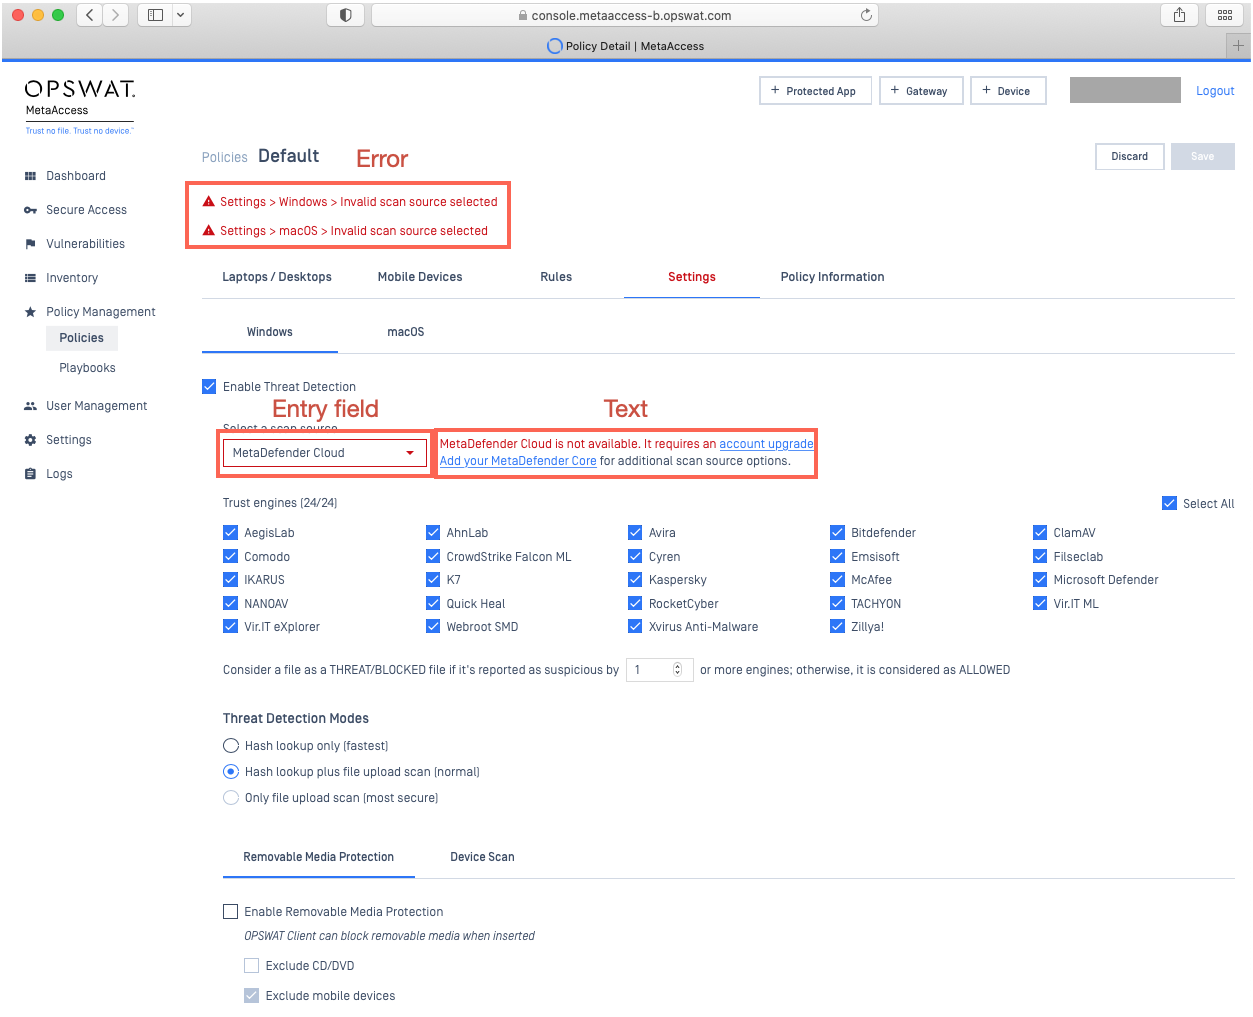
Task: Enable Removable Media Protection checkbox
Action: click(230, 912)
